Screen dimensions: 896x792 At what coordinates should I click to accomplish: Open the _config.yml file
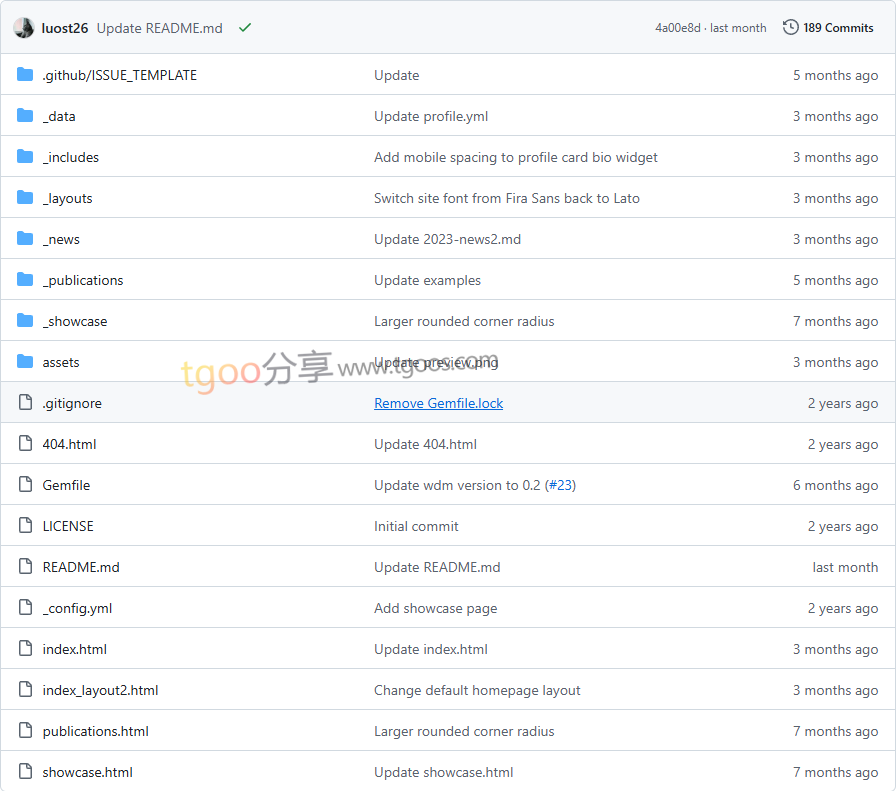(x=77, y=608)
